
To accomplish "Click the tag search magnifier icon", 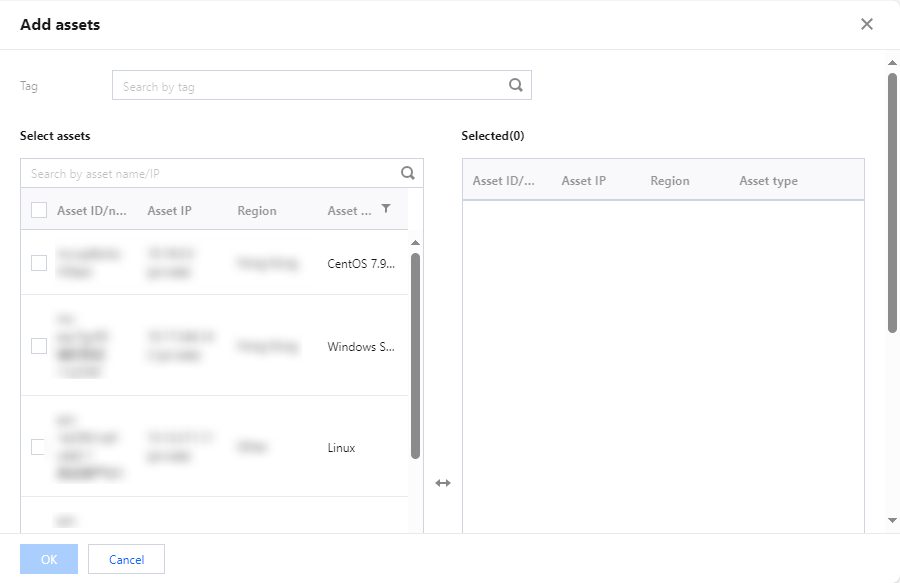I will coord(516,85).
